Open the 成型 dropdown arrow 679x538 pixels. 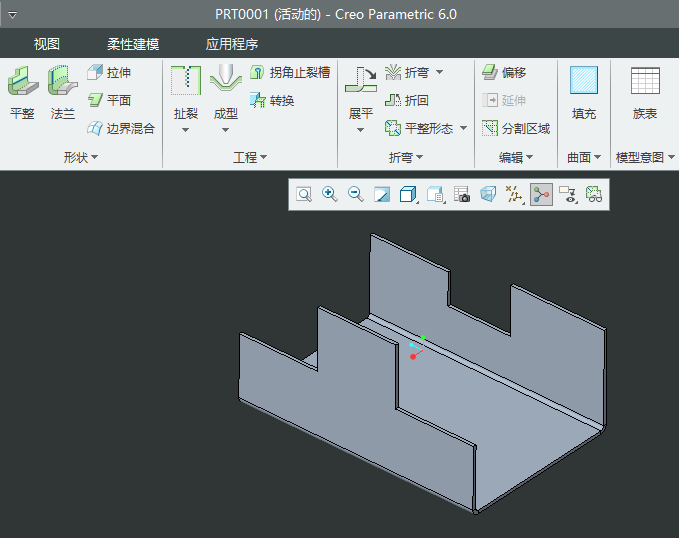(225, 130)
